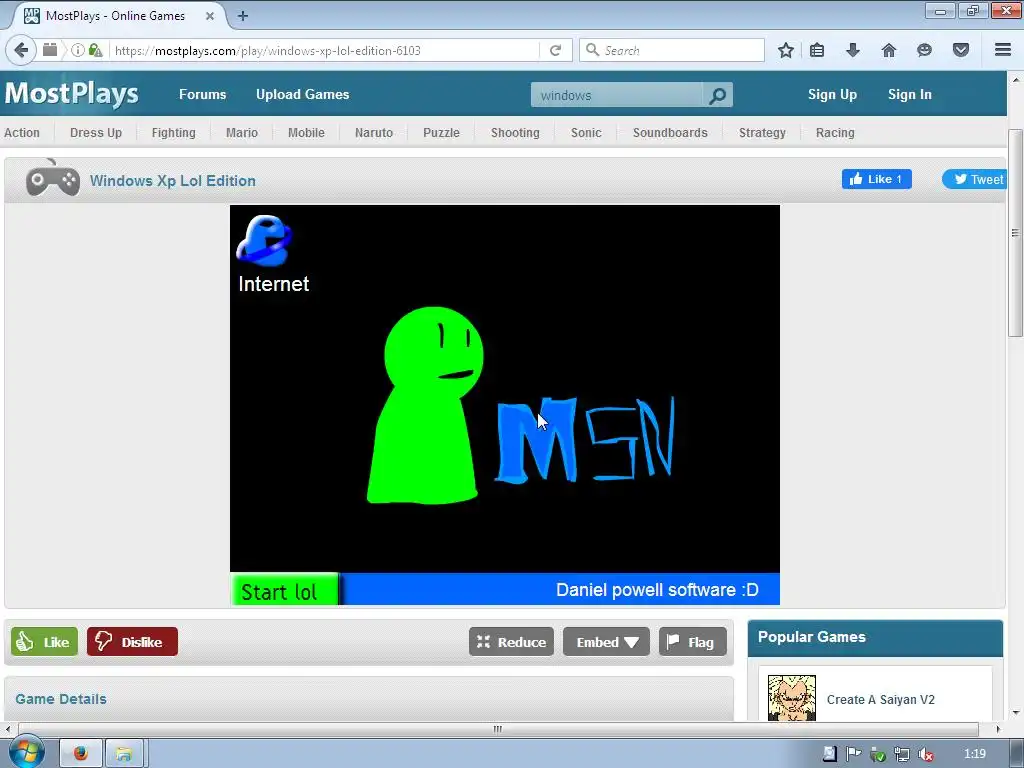Click the green MSN character
The image size is (1024, 768).
point(426,405)
